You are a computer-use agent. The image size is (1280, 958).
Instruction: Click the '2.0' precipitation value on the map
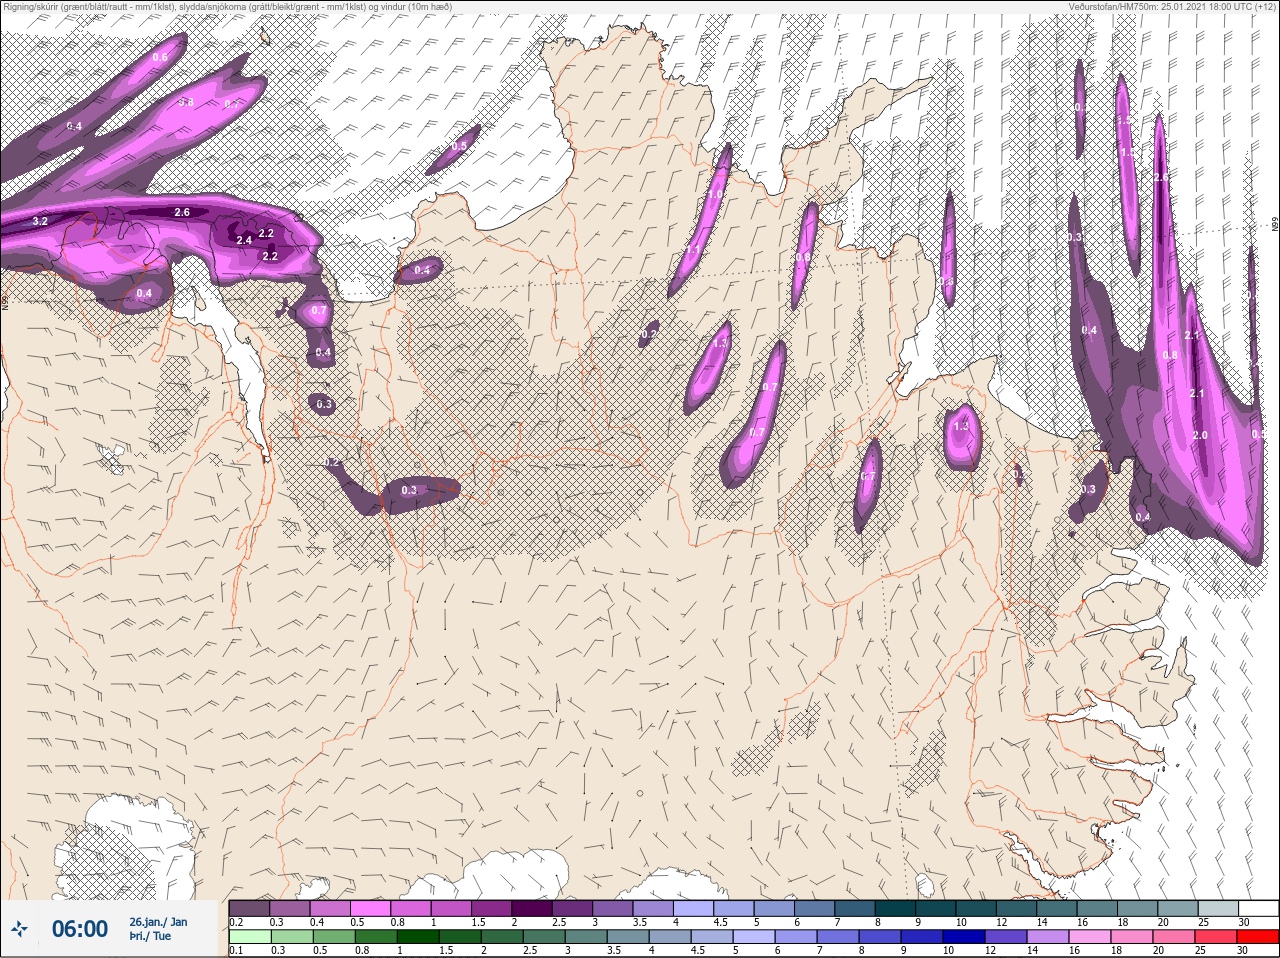pyautogui.click(x=1200, y=436)
